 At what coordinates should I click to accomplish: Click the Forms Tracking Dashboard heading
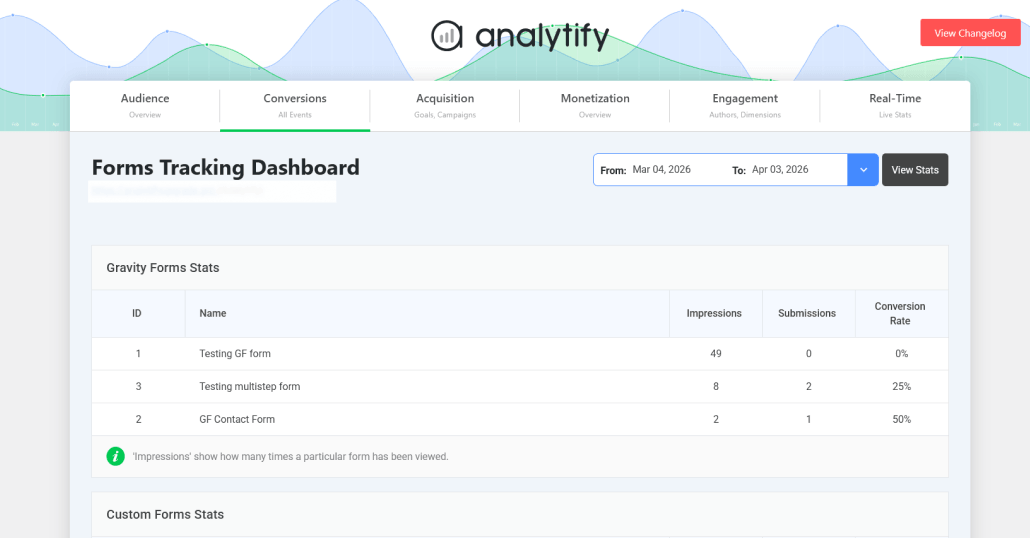(x=225, y=168)
